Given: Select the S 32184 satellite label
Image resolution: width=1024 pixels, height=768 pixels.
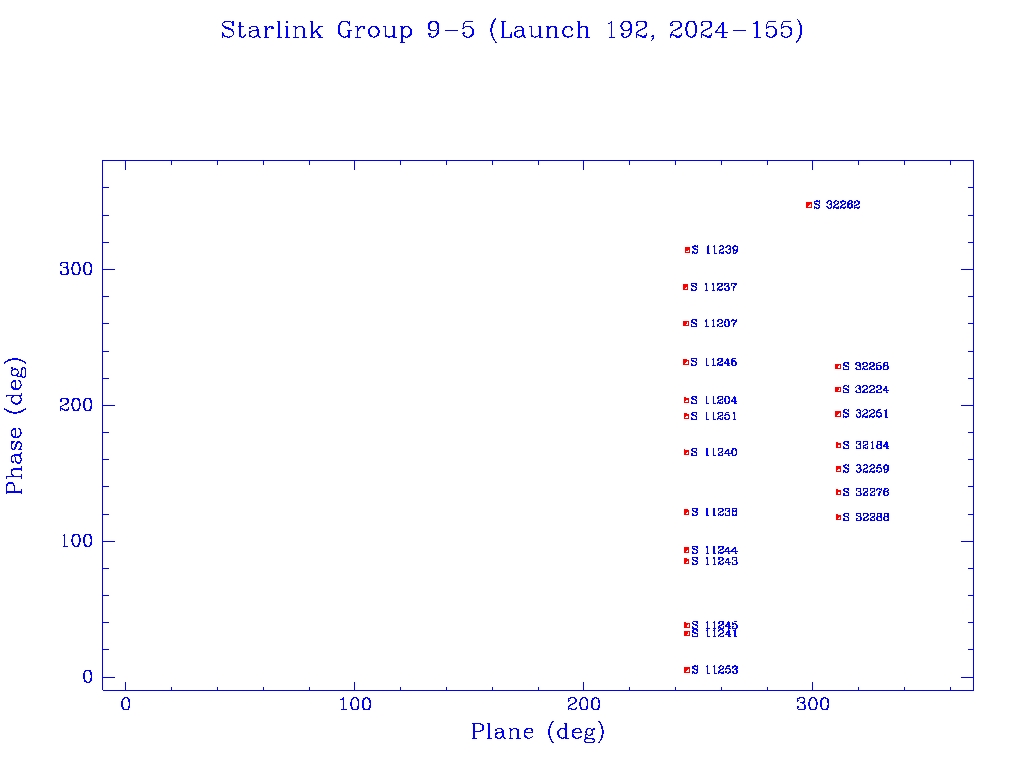Looking at the screenshot, I should point(865,445).
